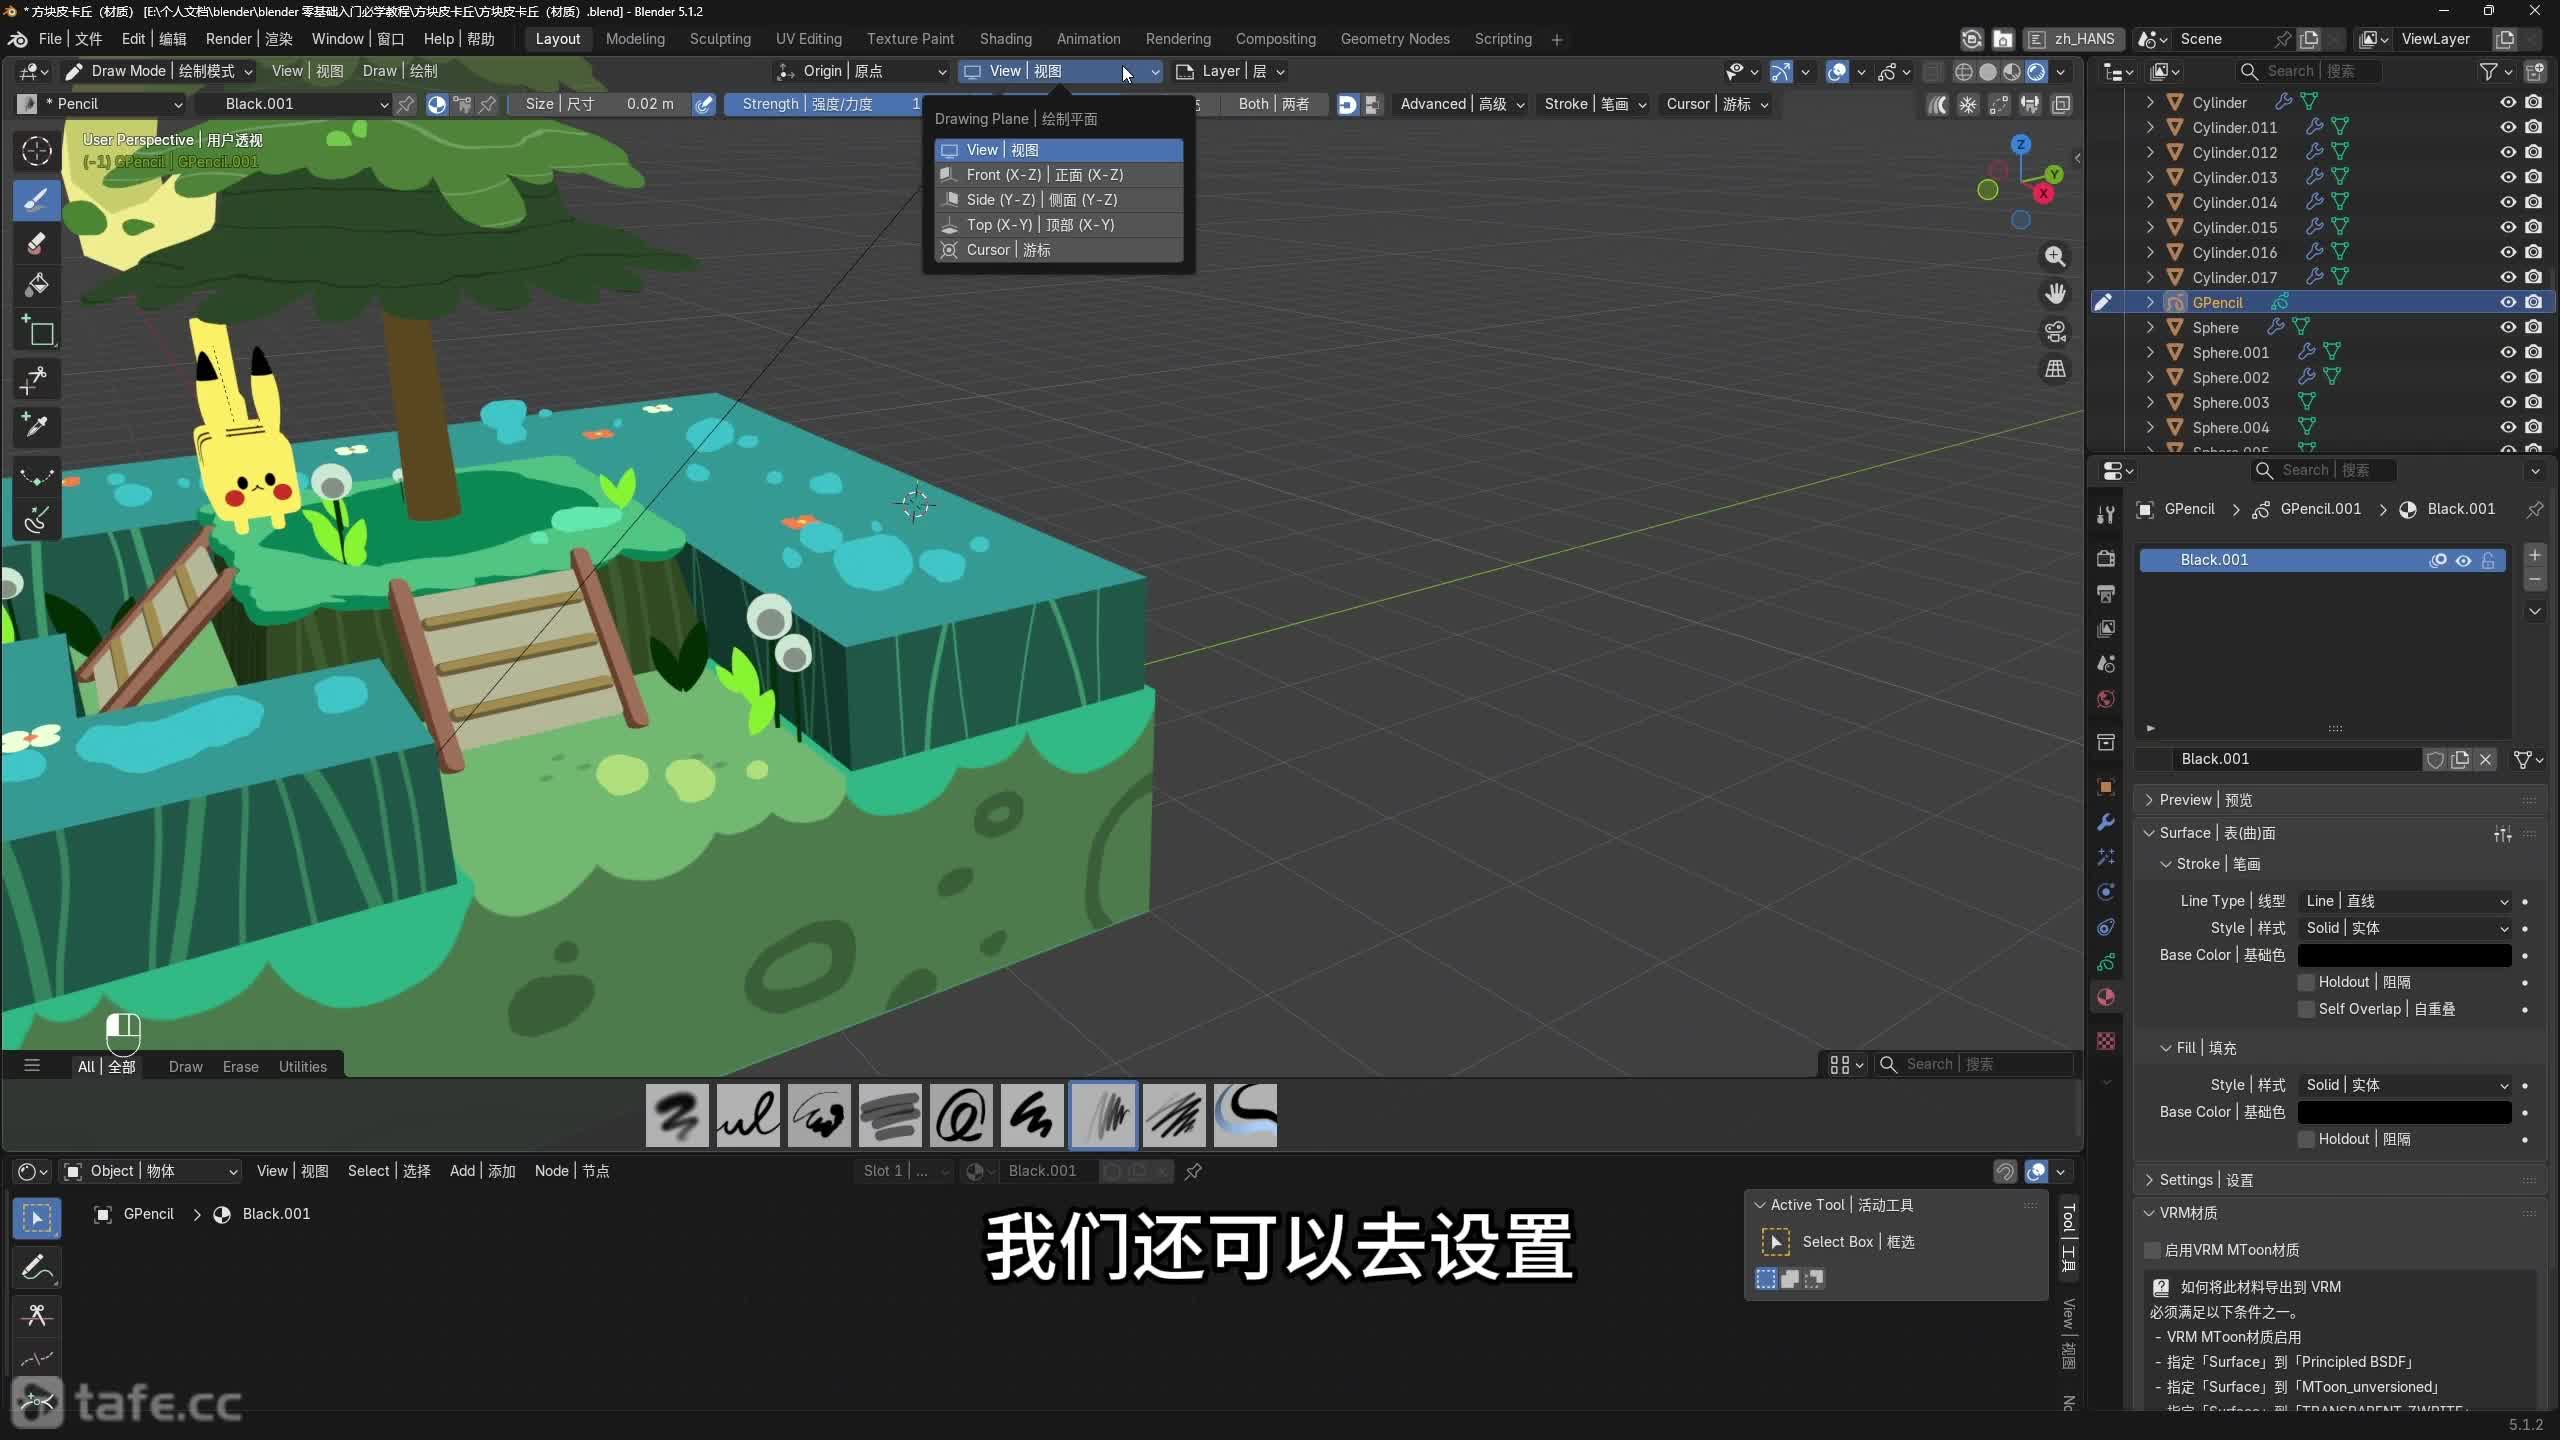2560x1440 pixels.
Task: Select the Eyedropper tool
Action: [x=37, y=427]
